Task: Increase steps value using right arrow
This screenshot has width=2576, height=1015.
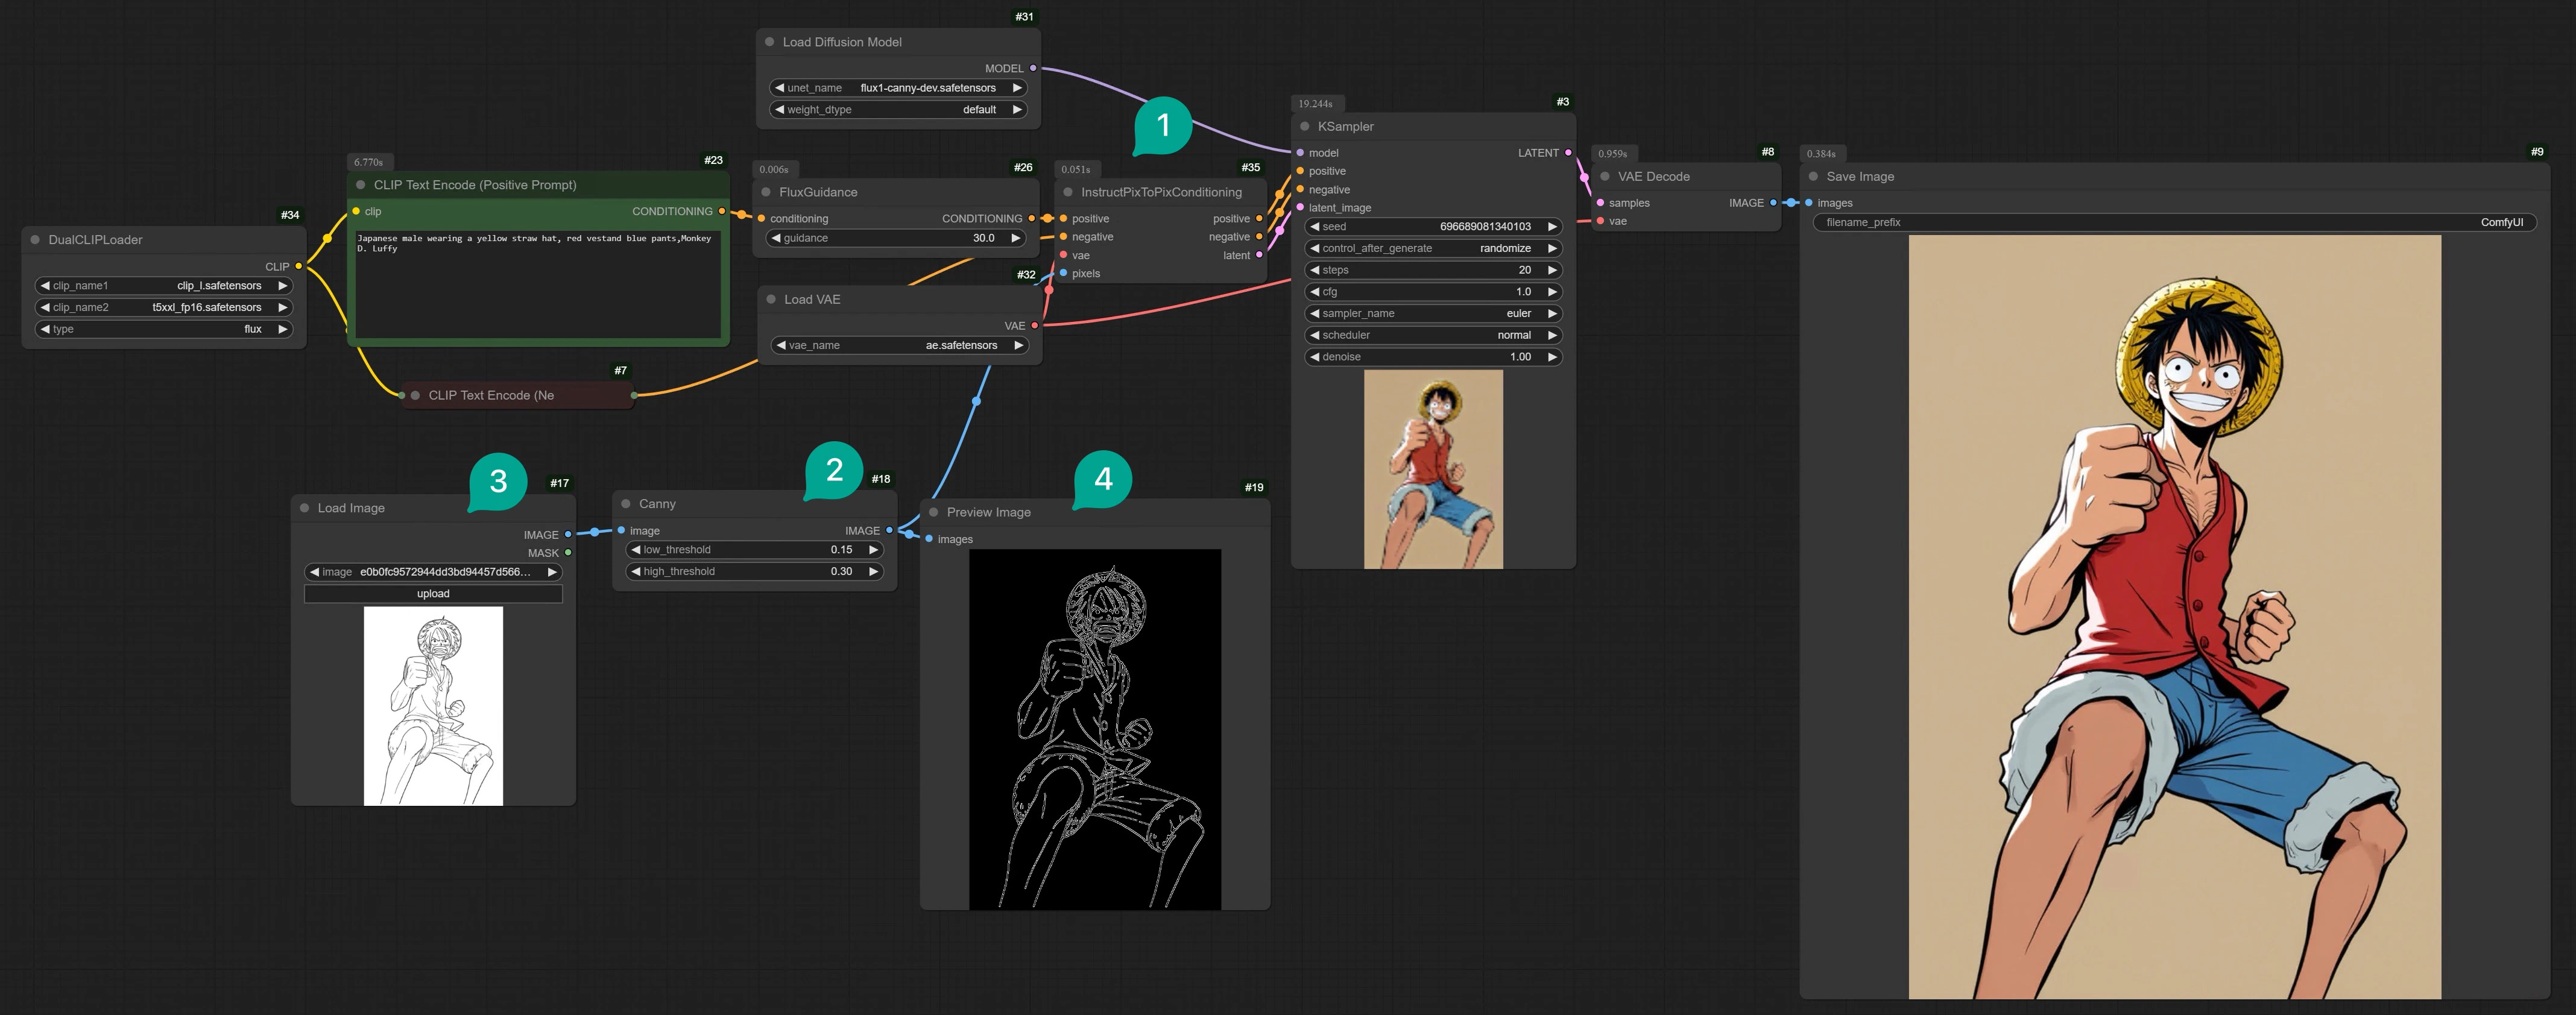Action: click(x=1551, y=270)
